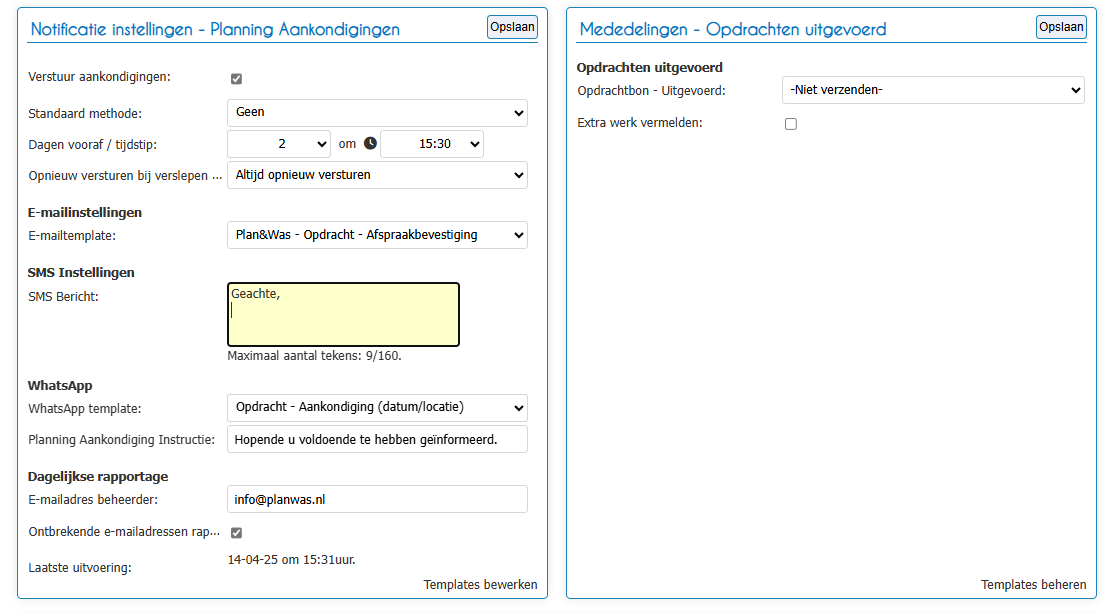
Task: Click the 'SMS Bericht:' label
Action: coord(64,296)
